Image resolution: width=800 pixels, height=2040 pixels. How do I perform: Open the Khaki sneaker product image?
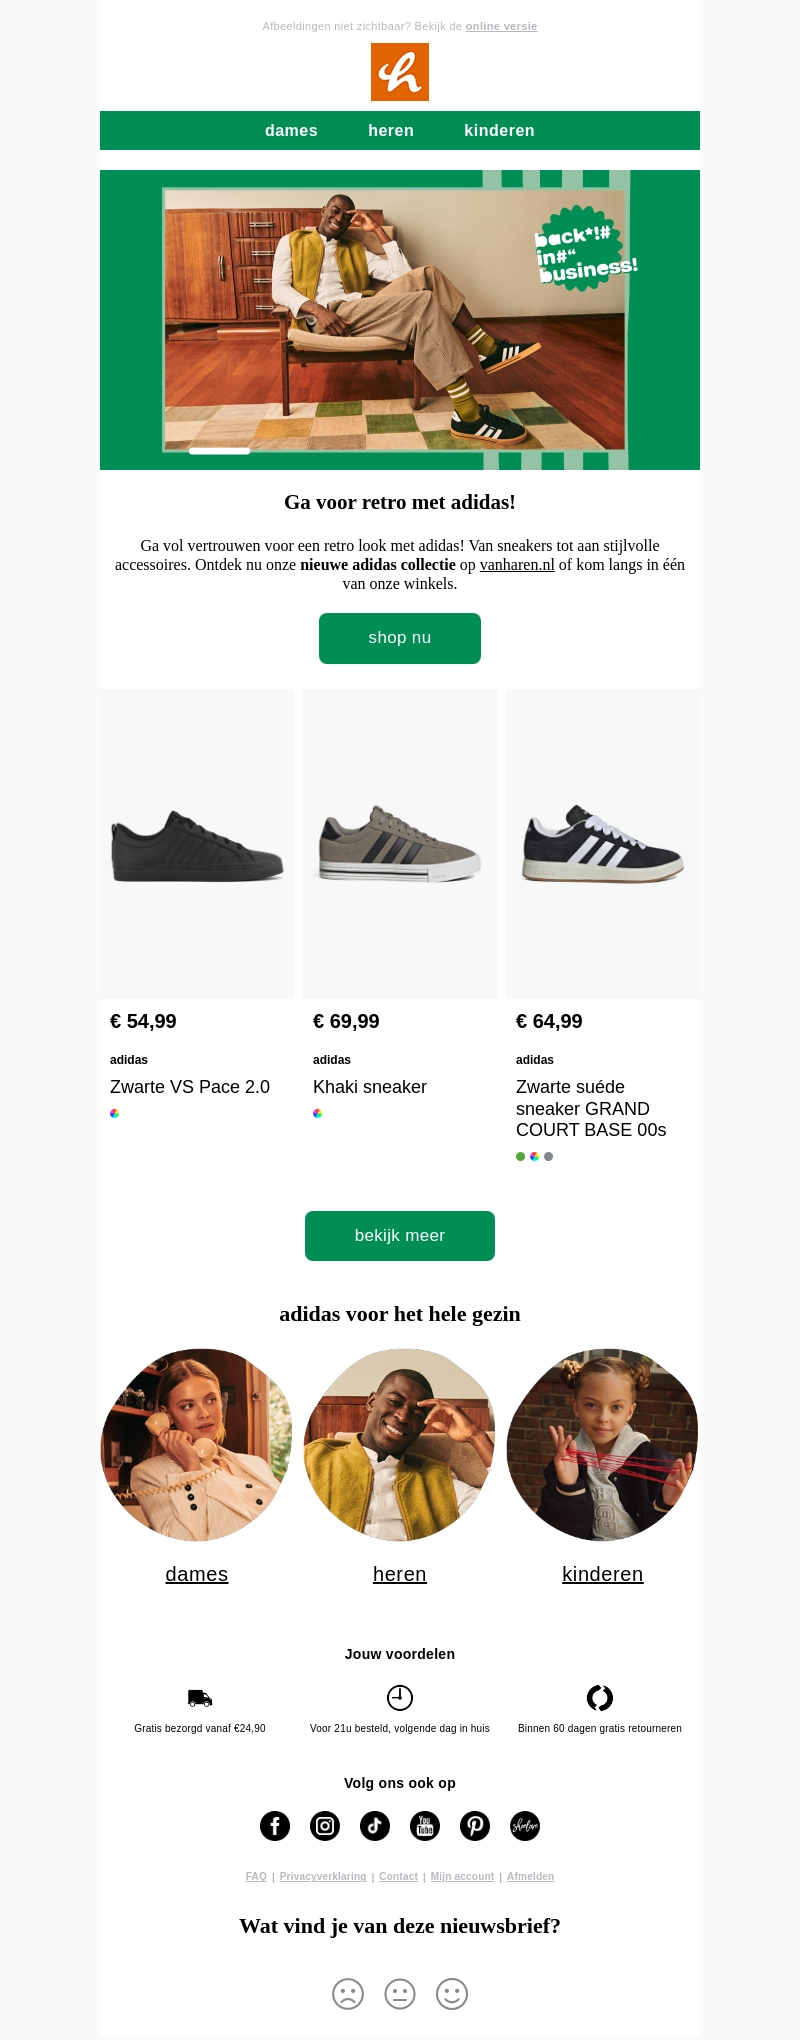click(400, 844)
